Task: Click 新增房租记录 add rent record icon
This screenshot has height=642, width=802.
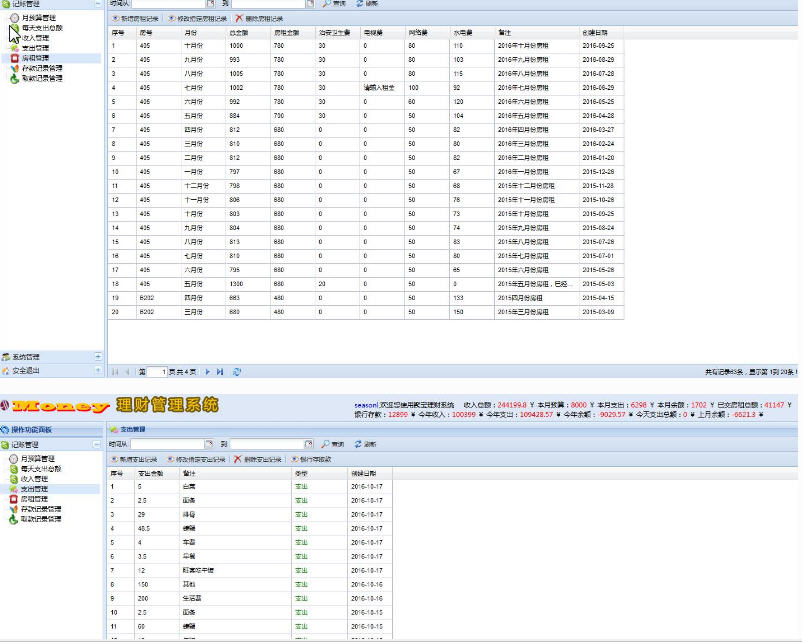Action: (114, 18)
